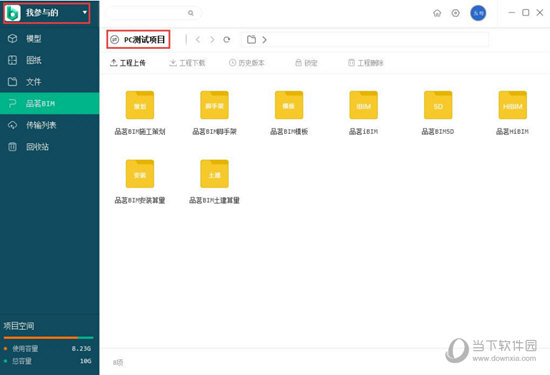Click the 8项 item count in status bar

click(118, 362)
